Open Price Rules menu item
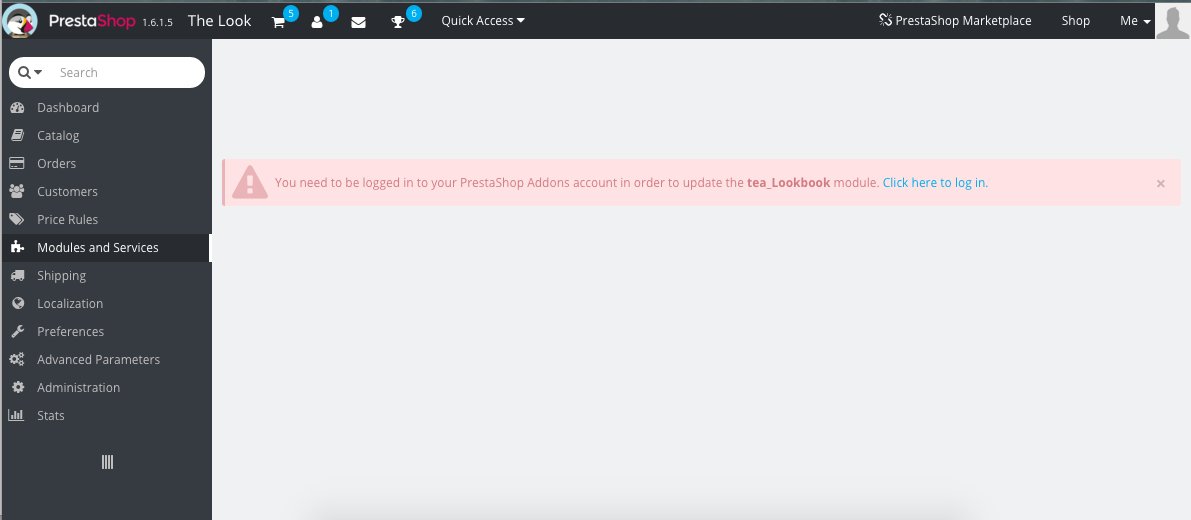This screenshot has height=520, width=1191. (106, 219)
